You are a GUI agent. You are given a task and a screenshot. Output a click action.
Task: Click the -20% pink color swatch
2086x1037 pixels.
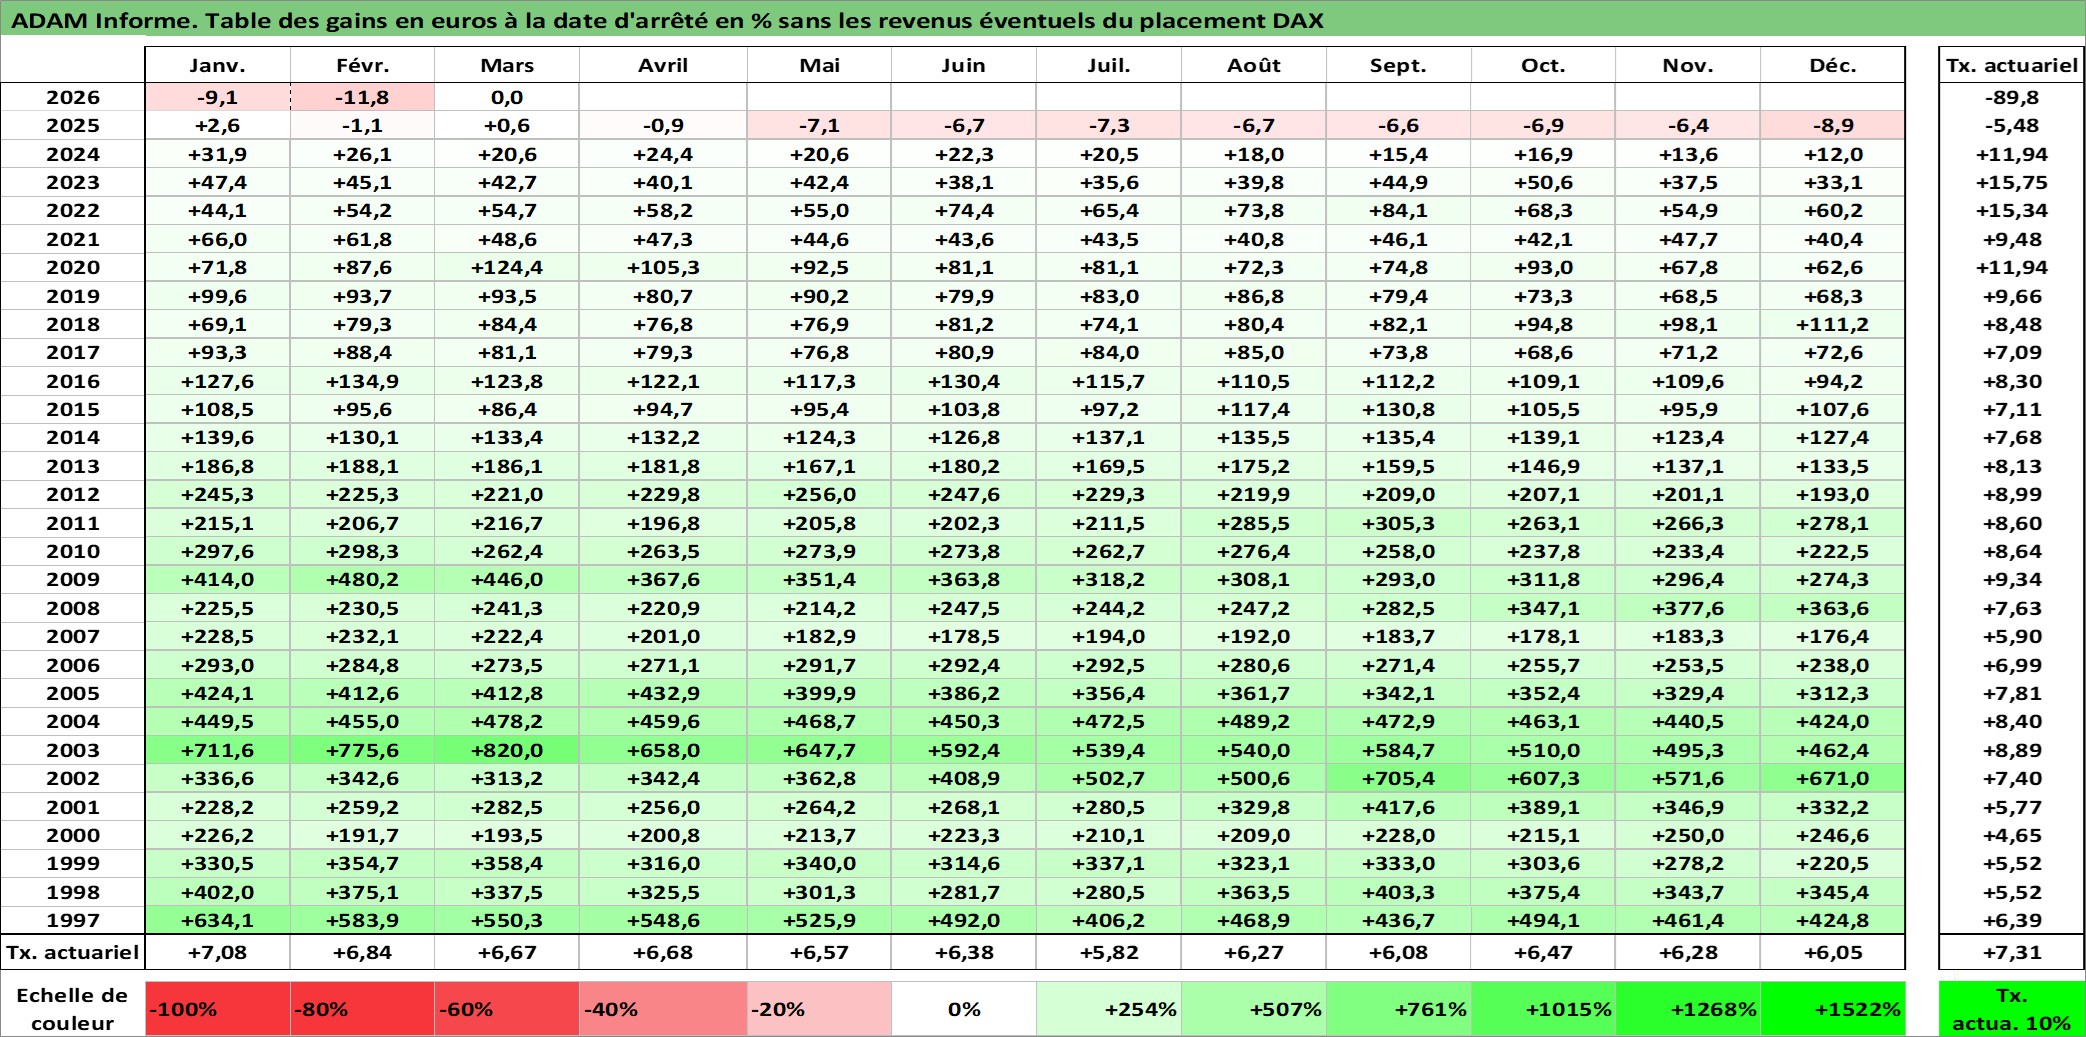[x=819, y=1009]
